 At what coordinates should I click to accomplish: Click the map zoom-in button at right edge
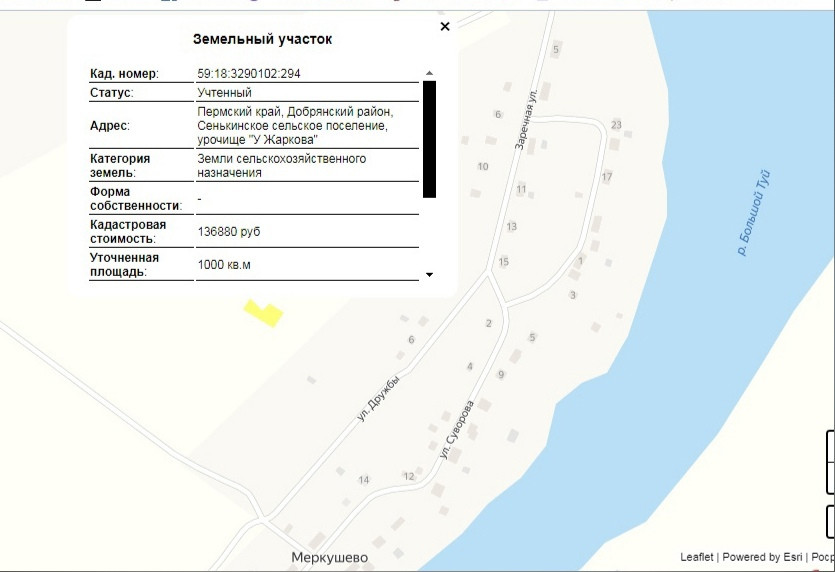point(831,446)
